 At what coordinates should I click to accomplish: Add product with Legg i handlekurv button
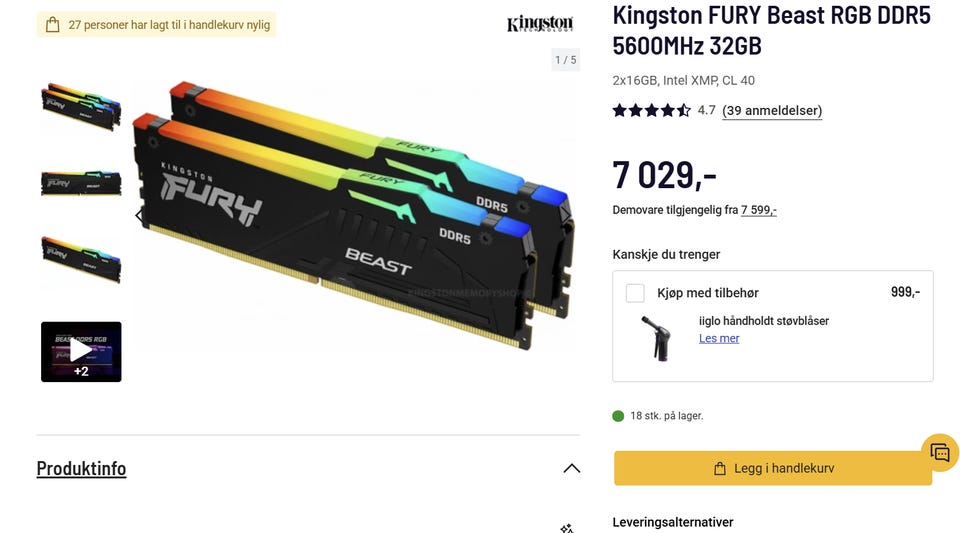coord(773,468)
